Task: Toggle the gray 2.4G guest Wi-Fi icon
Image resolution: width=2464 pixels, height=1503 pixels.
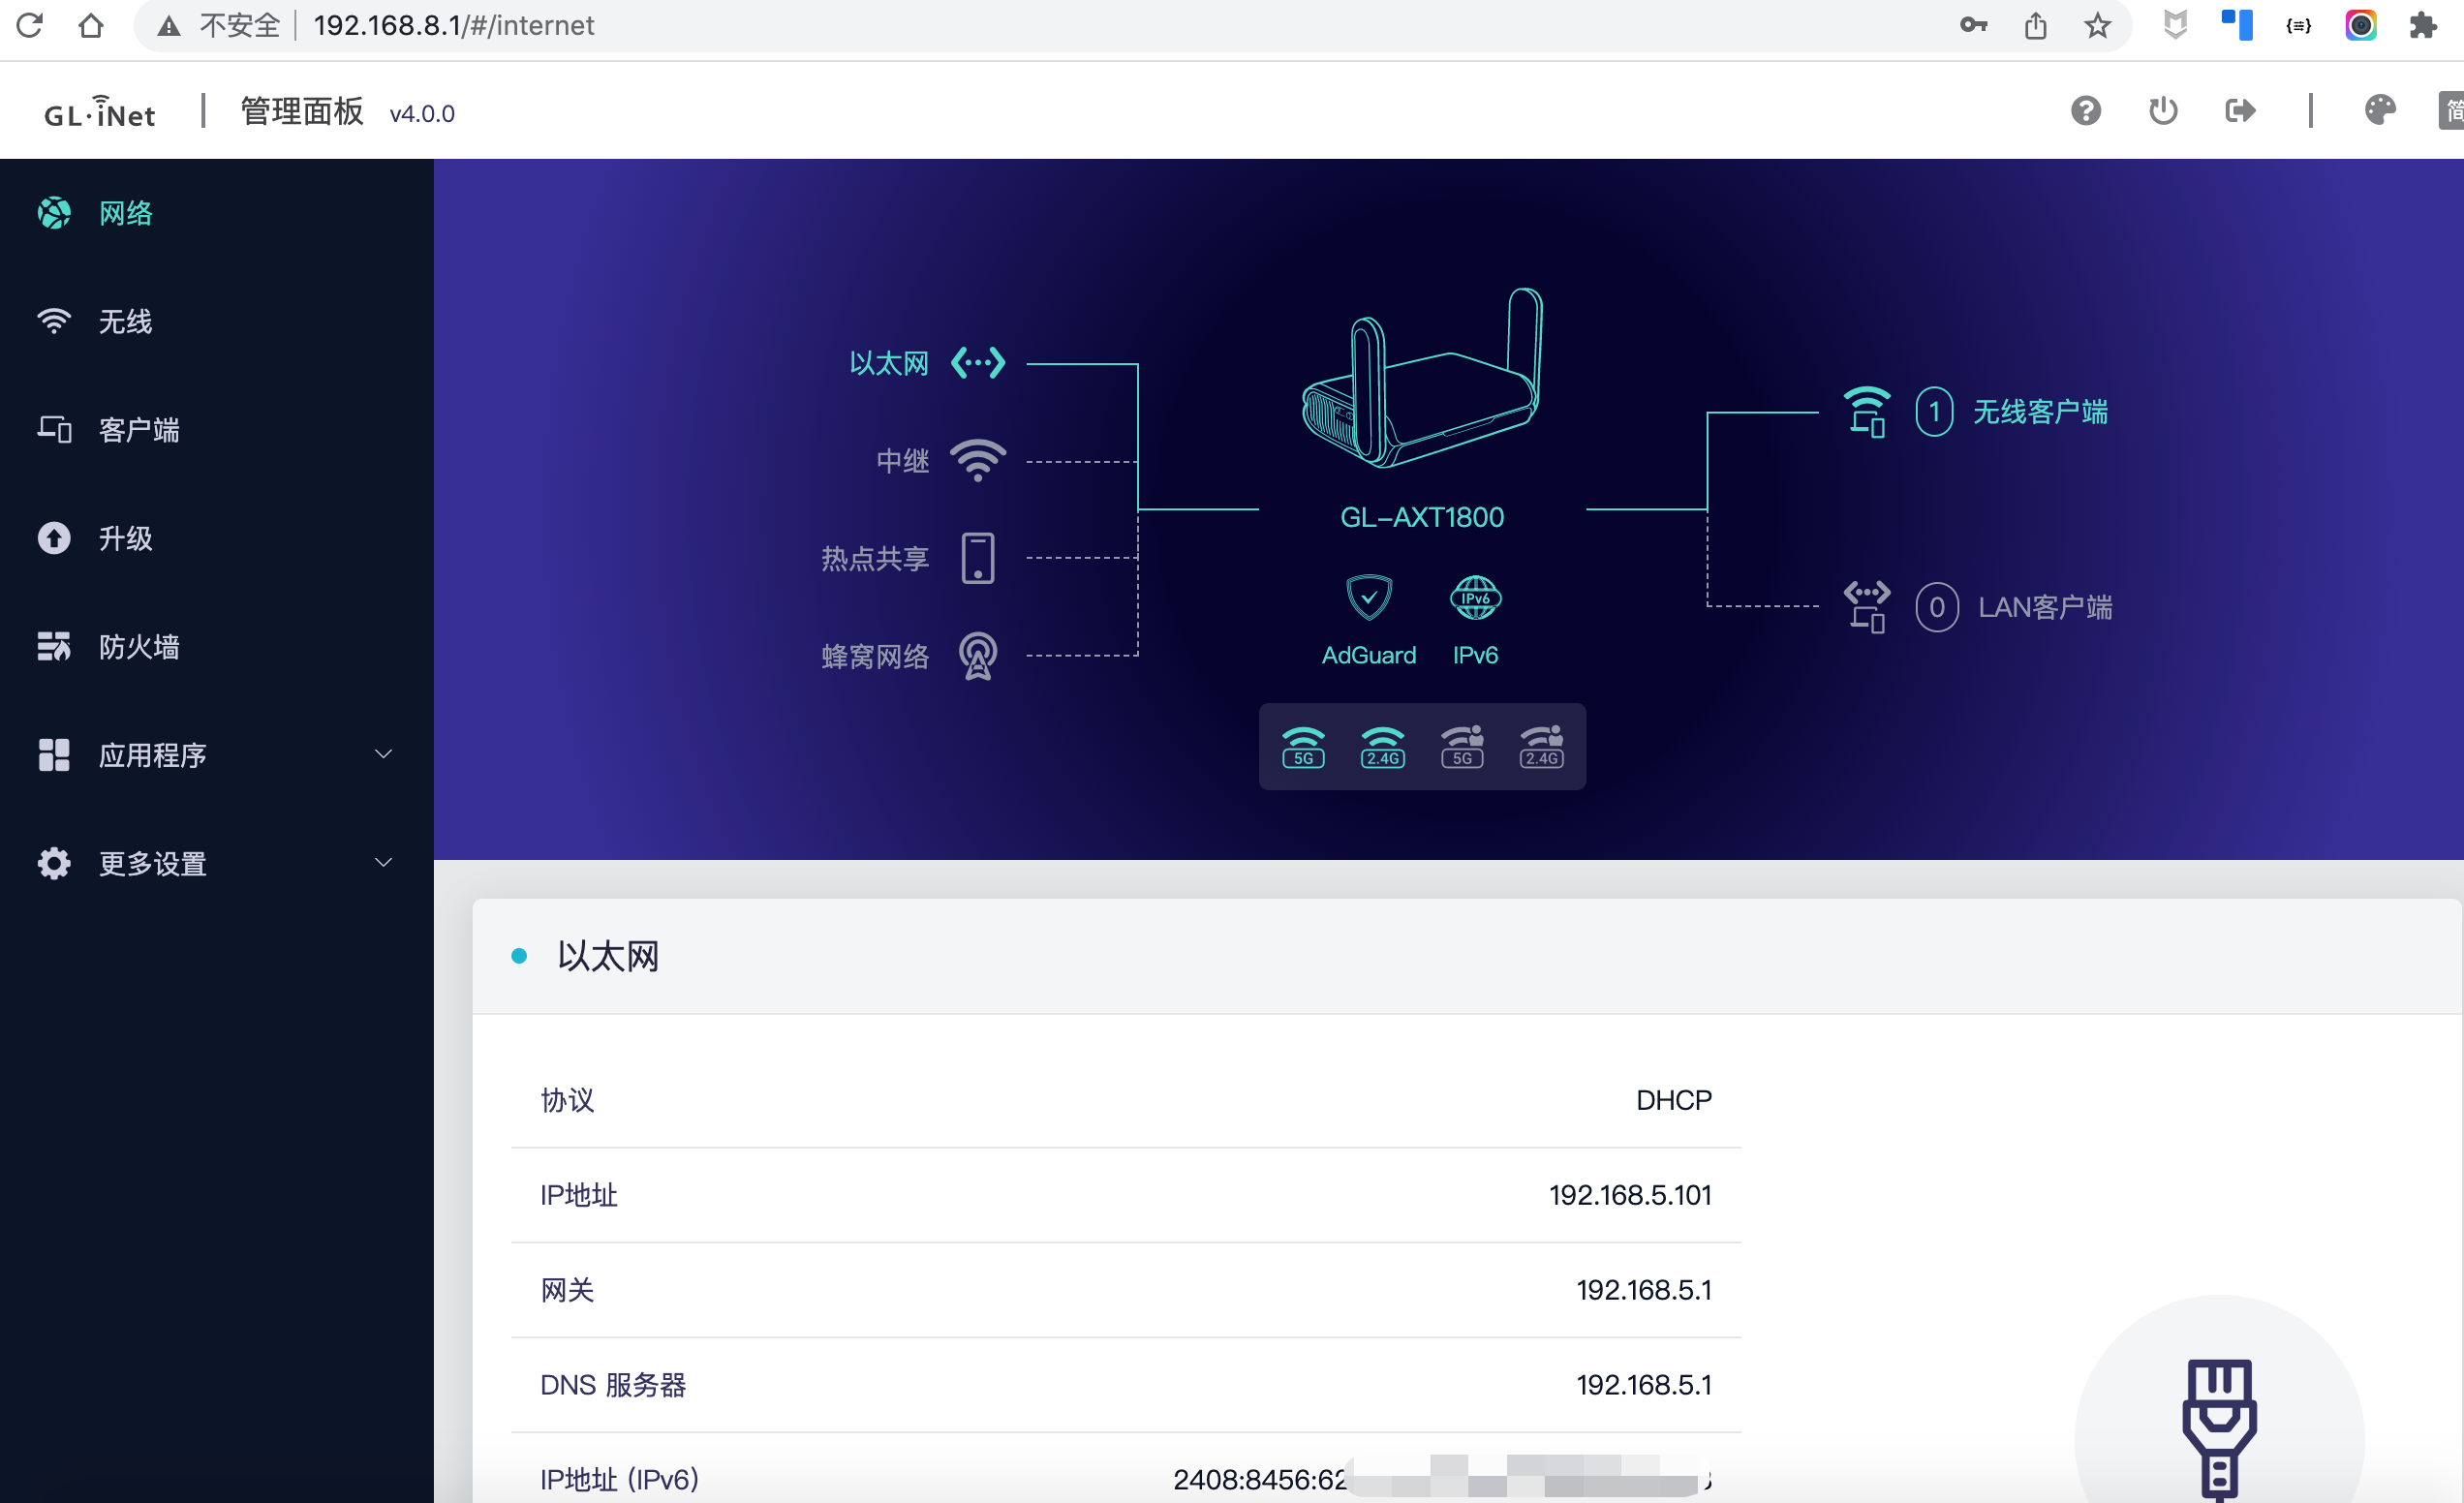Action: click(1542, 747)
